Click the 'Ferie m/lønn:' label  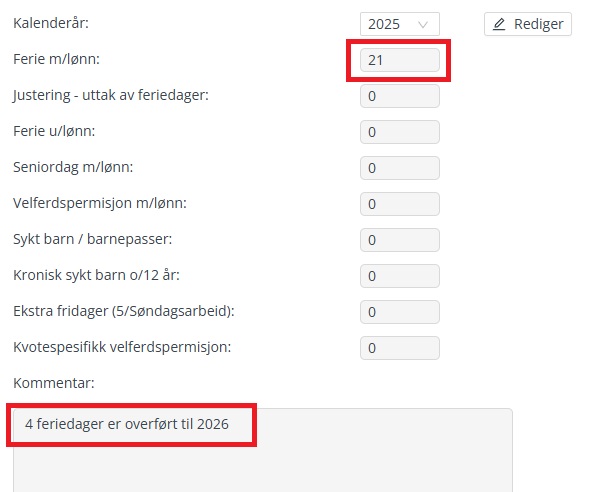56,59
